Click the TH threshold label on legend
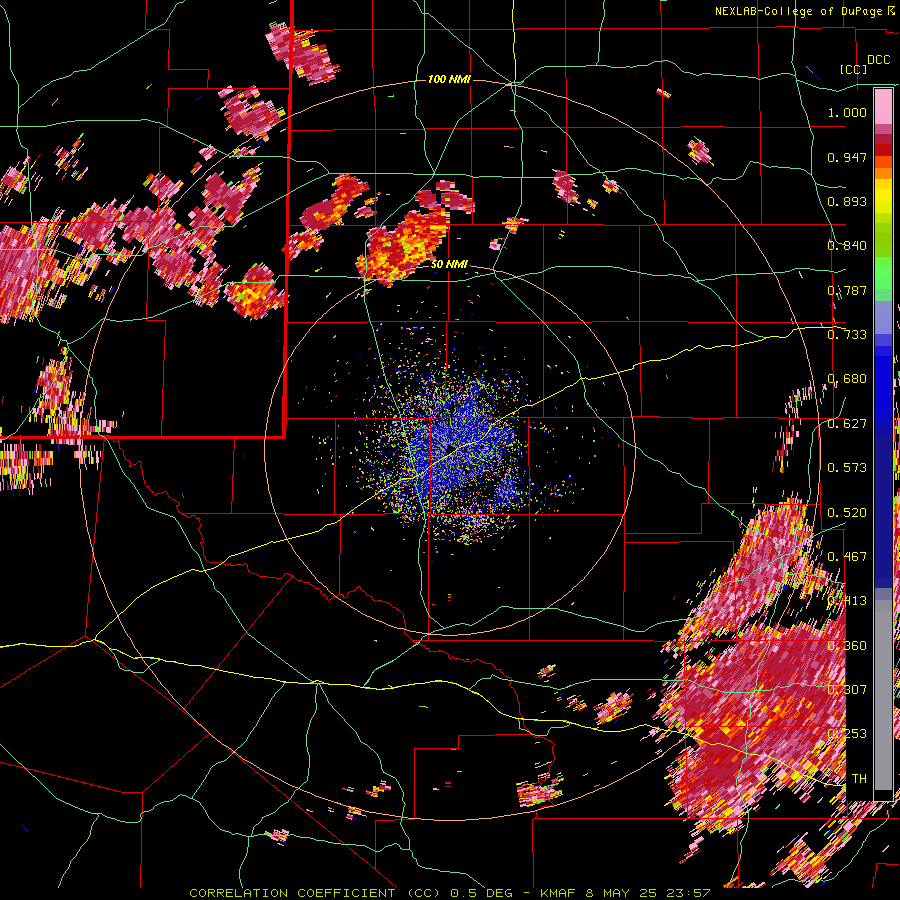This screenshot has height=900, width=900. [859, 779]
